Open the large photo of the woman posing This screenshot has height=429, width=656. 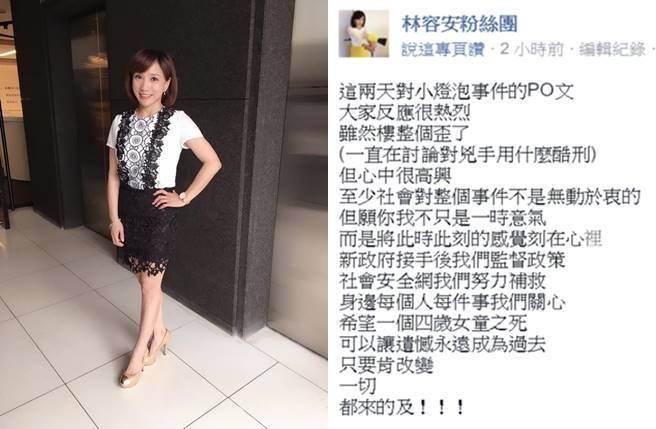point(164,214)
